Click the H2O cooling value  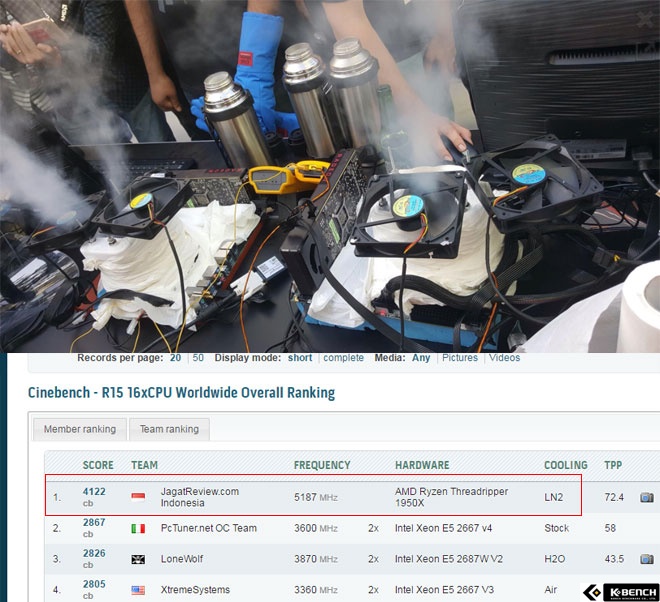(x=555, y=559)
